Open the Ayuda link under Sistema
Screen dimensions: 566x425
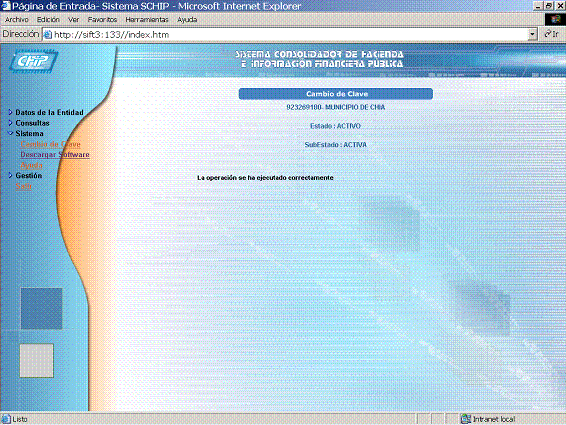click(x=31, y=165)
